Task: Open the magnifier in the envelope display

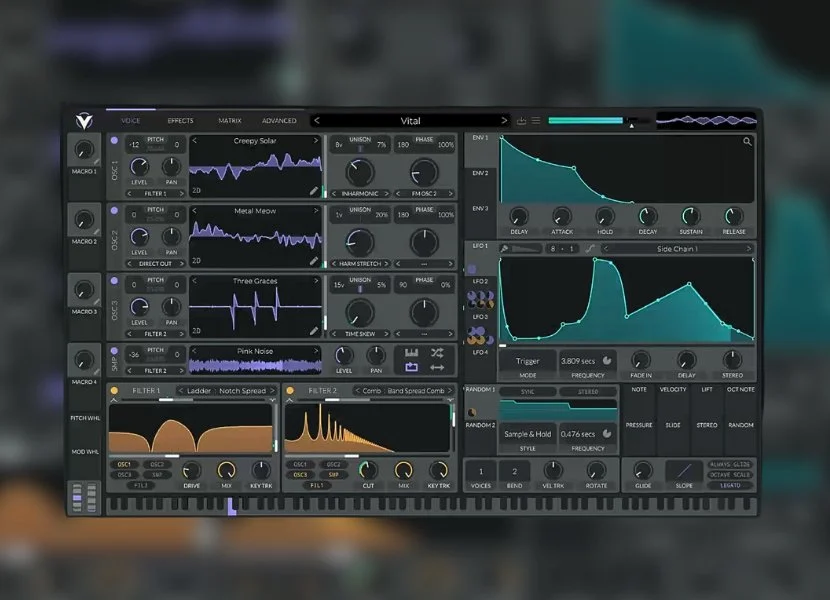Action: [747, 142]
